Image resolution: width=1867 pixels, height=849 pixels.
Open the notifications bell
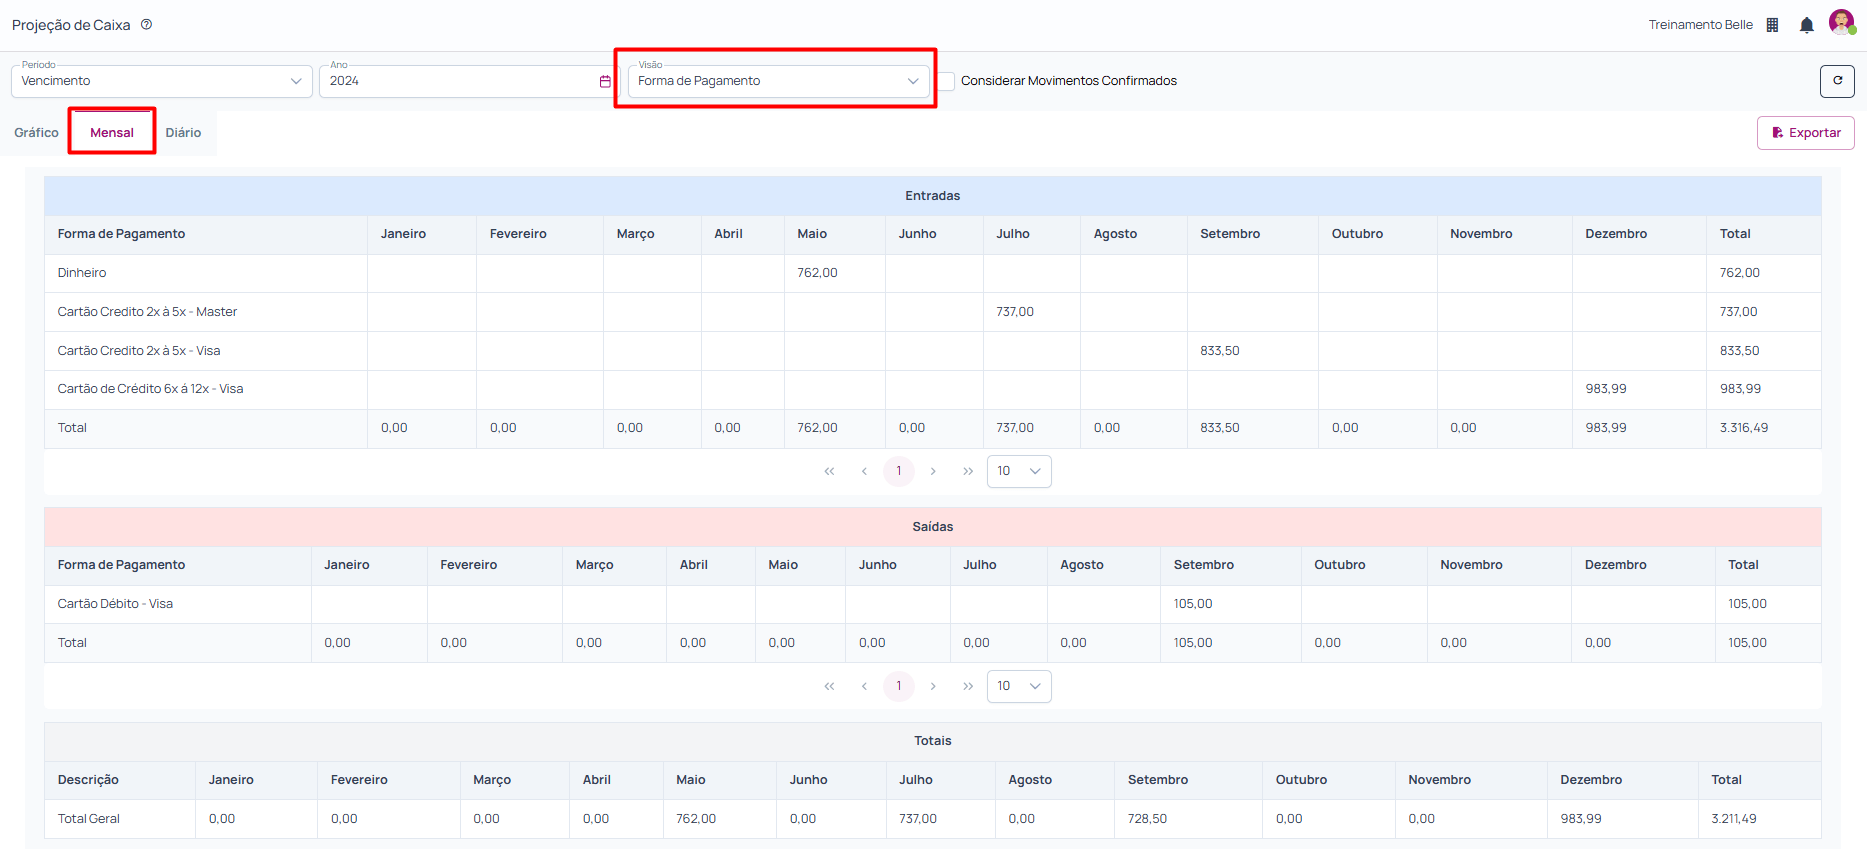coord(1806,25)
